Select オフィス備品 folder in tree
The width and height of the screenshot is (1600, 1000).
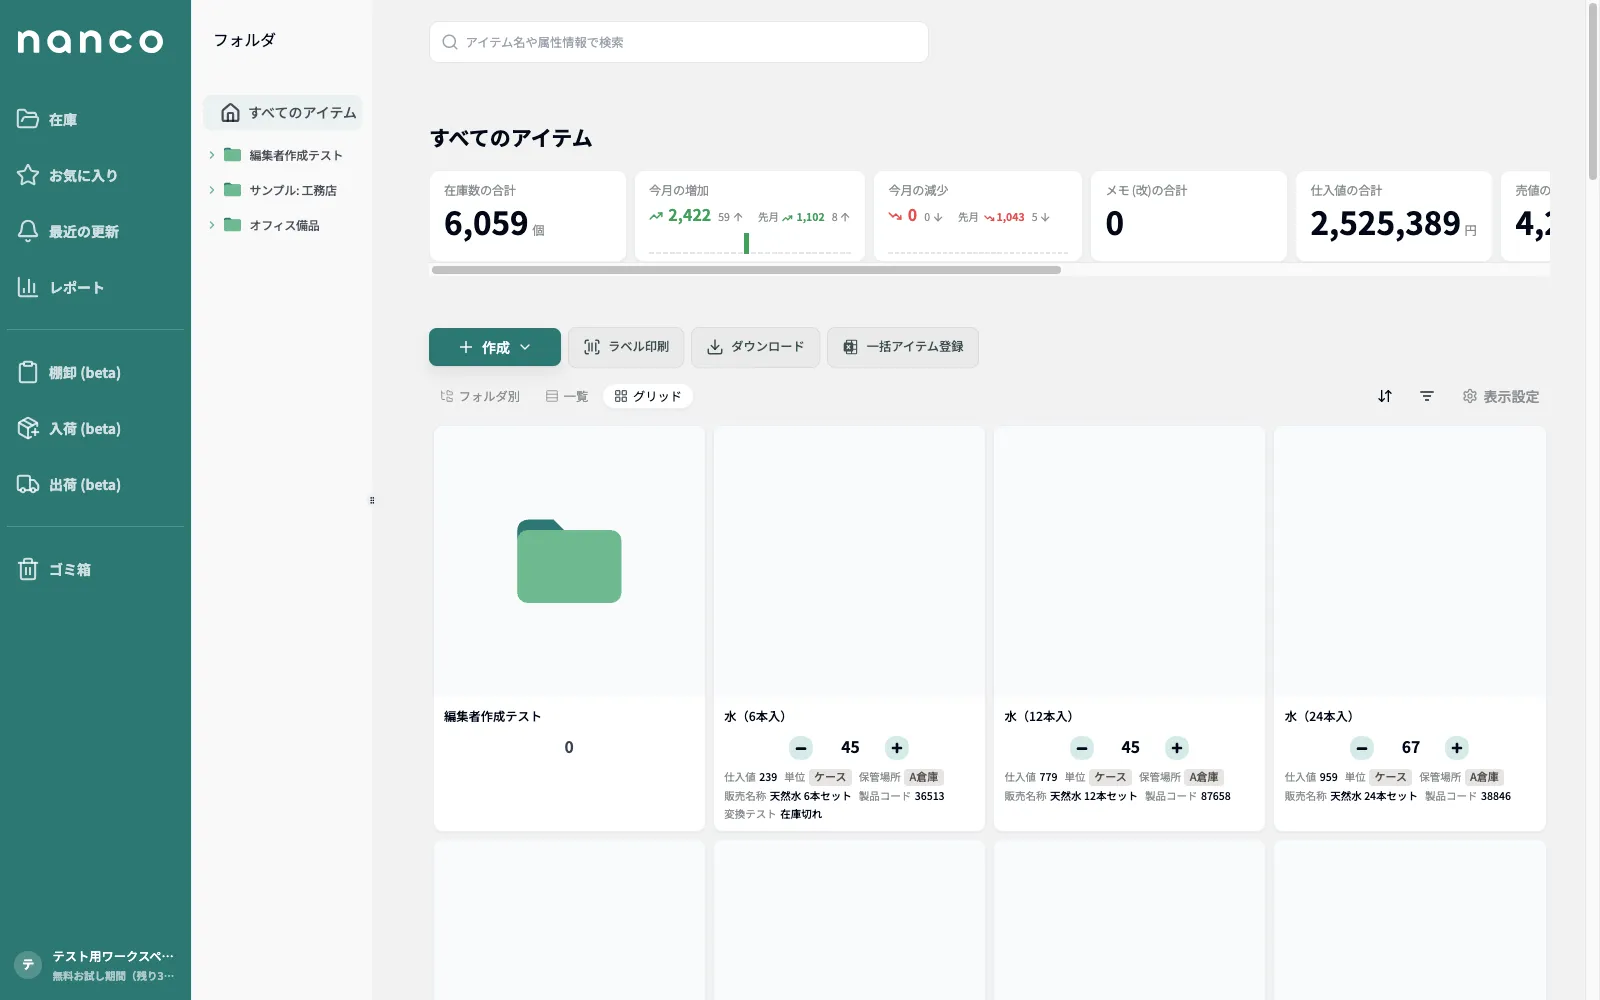pos(284,225)
